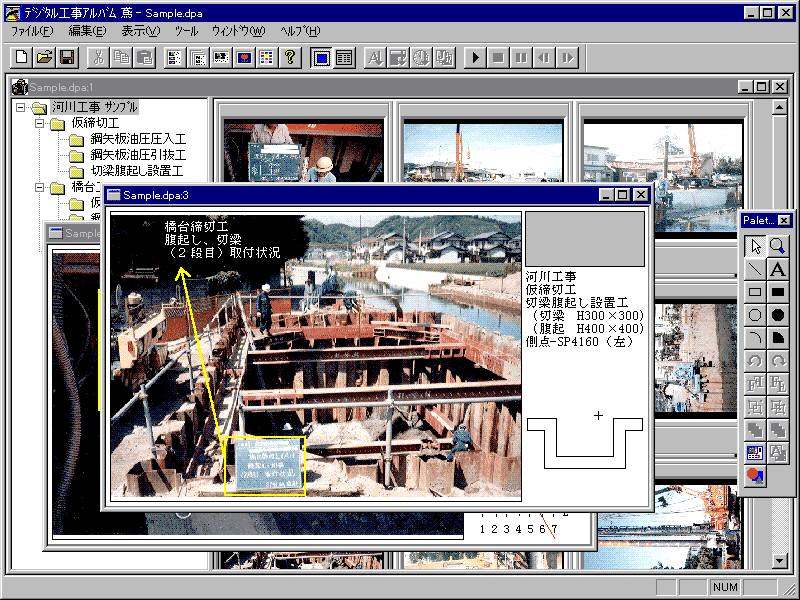Expand the 仮締切工 folder in the tree

pyautogui.click(x=39, y=122)
